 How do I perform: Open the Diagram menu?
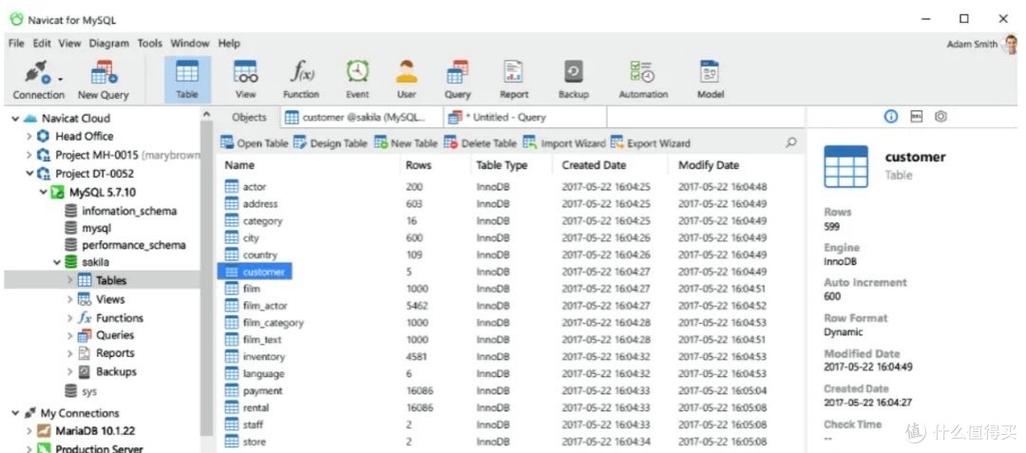point(109,43)
